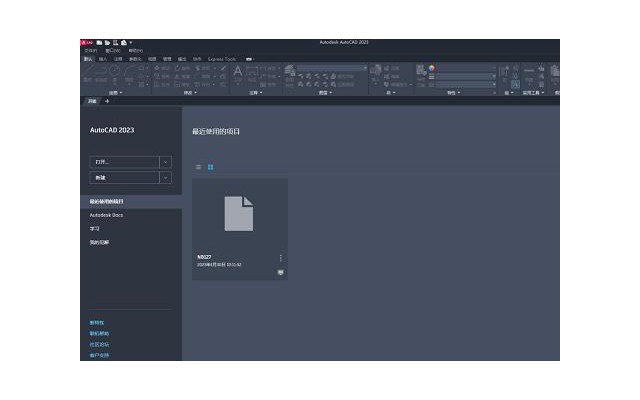Click the plus icon to add new drawing tab
Screen dimensions: 640x400
point(107,101)
